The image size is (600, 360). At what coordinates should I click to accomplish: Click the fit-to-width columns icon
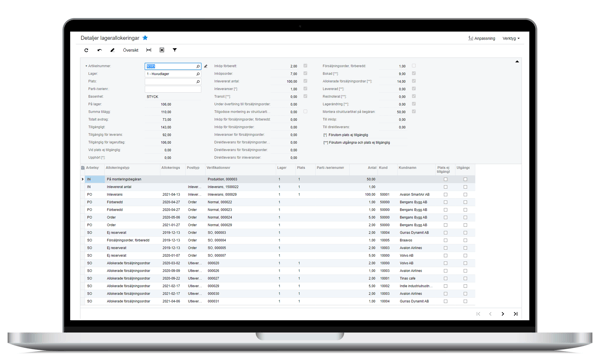pos(149,50)
